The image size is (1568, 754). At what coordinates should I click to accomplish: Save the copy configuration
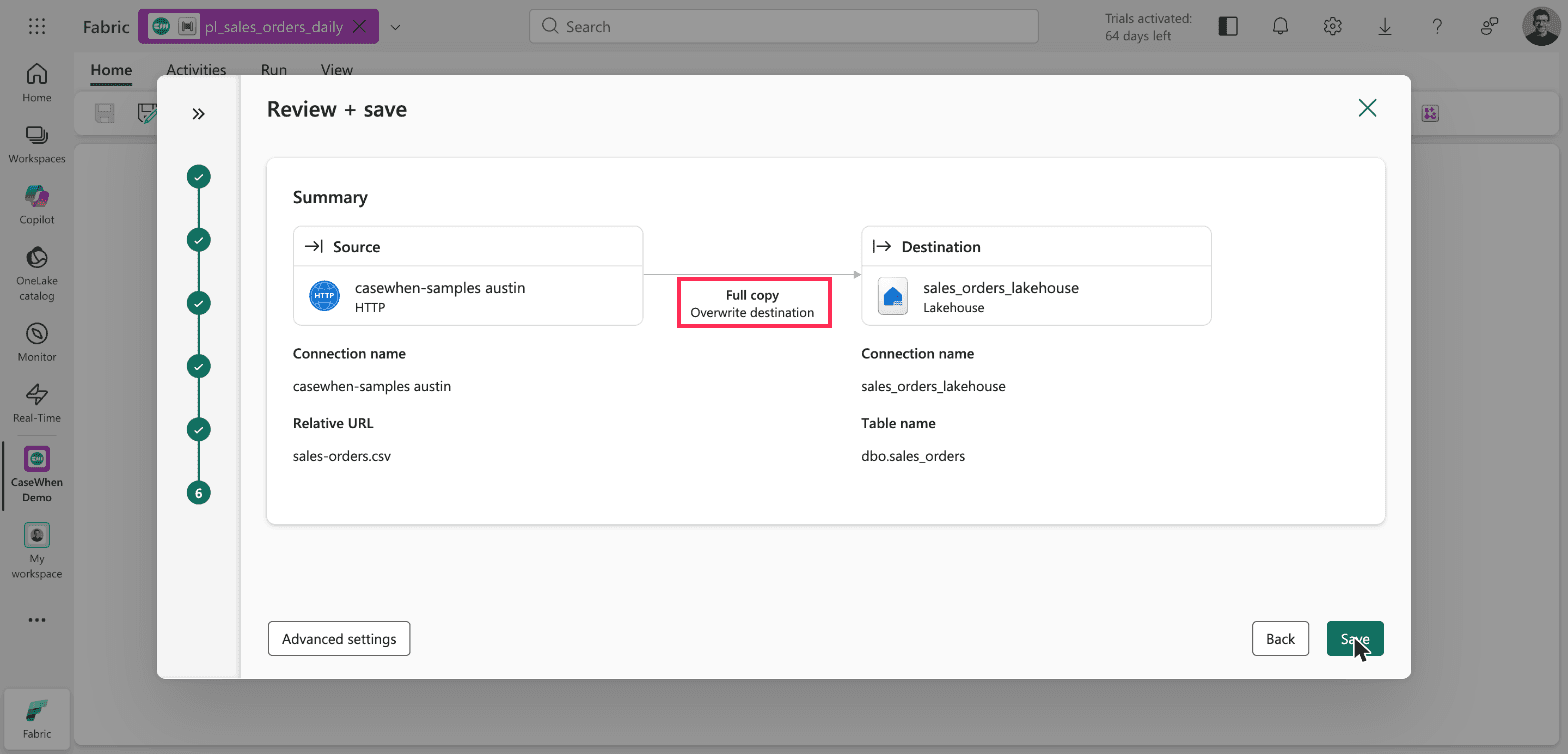1355,639
